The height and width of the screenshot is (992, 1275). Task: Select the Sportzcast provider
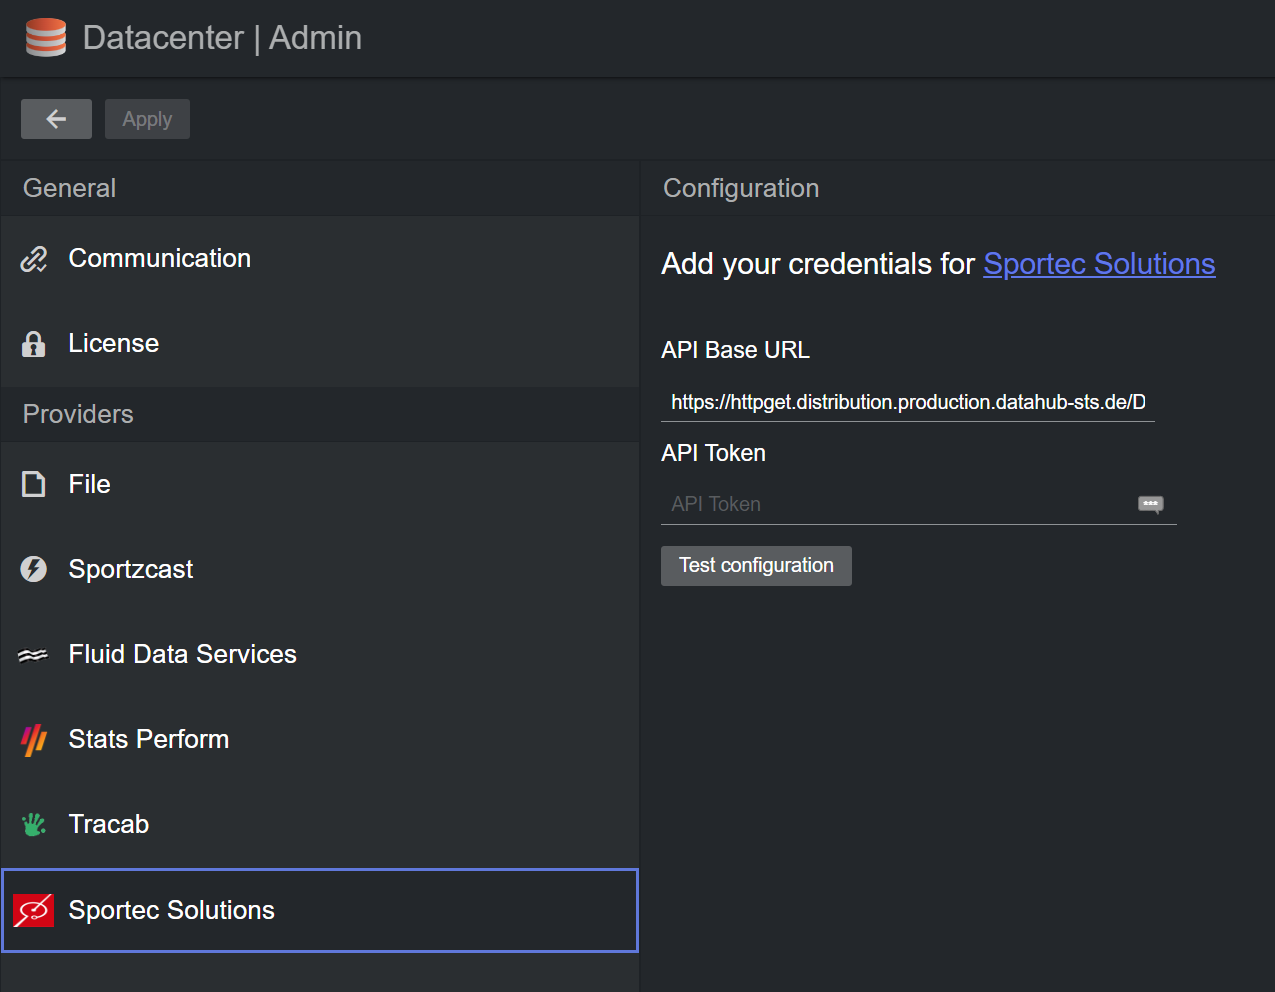(320, 570)
